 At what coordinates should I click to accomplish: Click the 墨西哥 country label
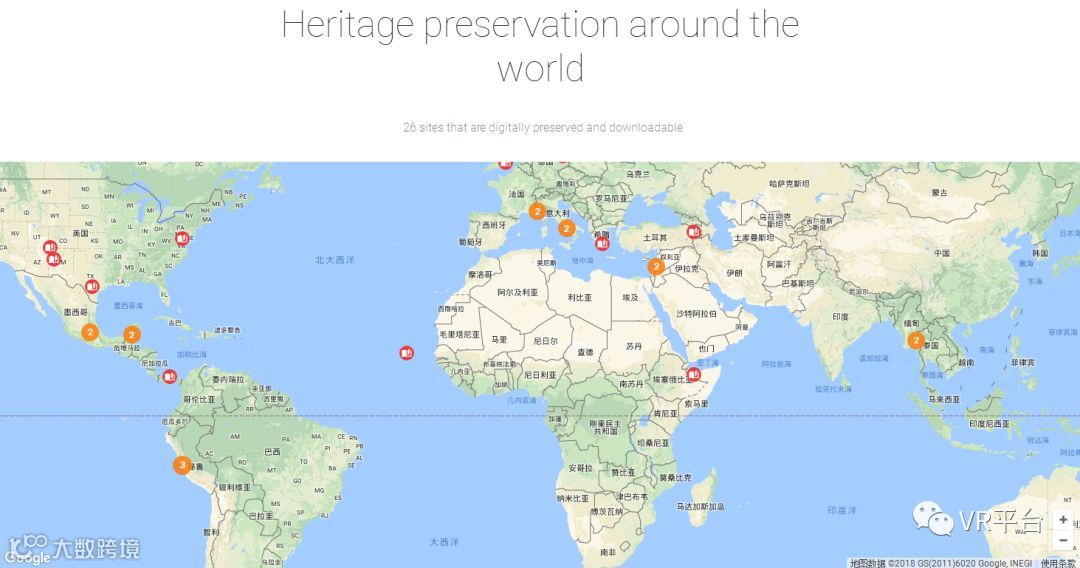click(76, 312)
